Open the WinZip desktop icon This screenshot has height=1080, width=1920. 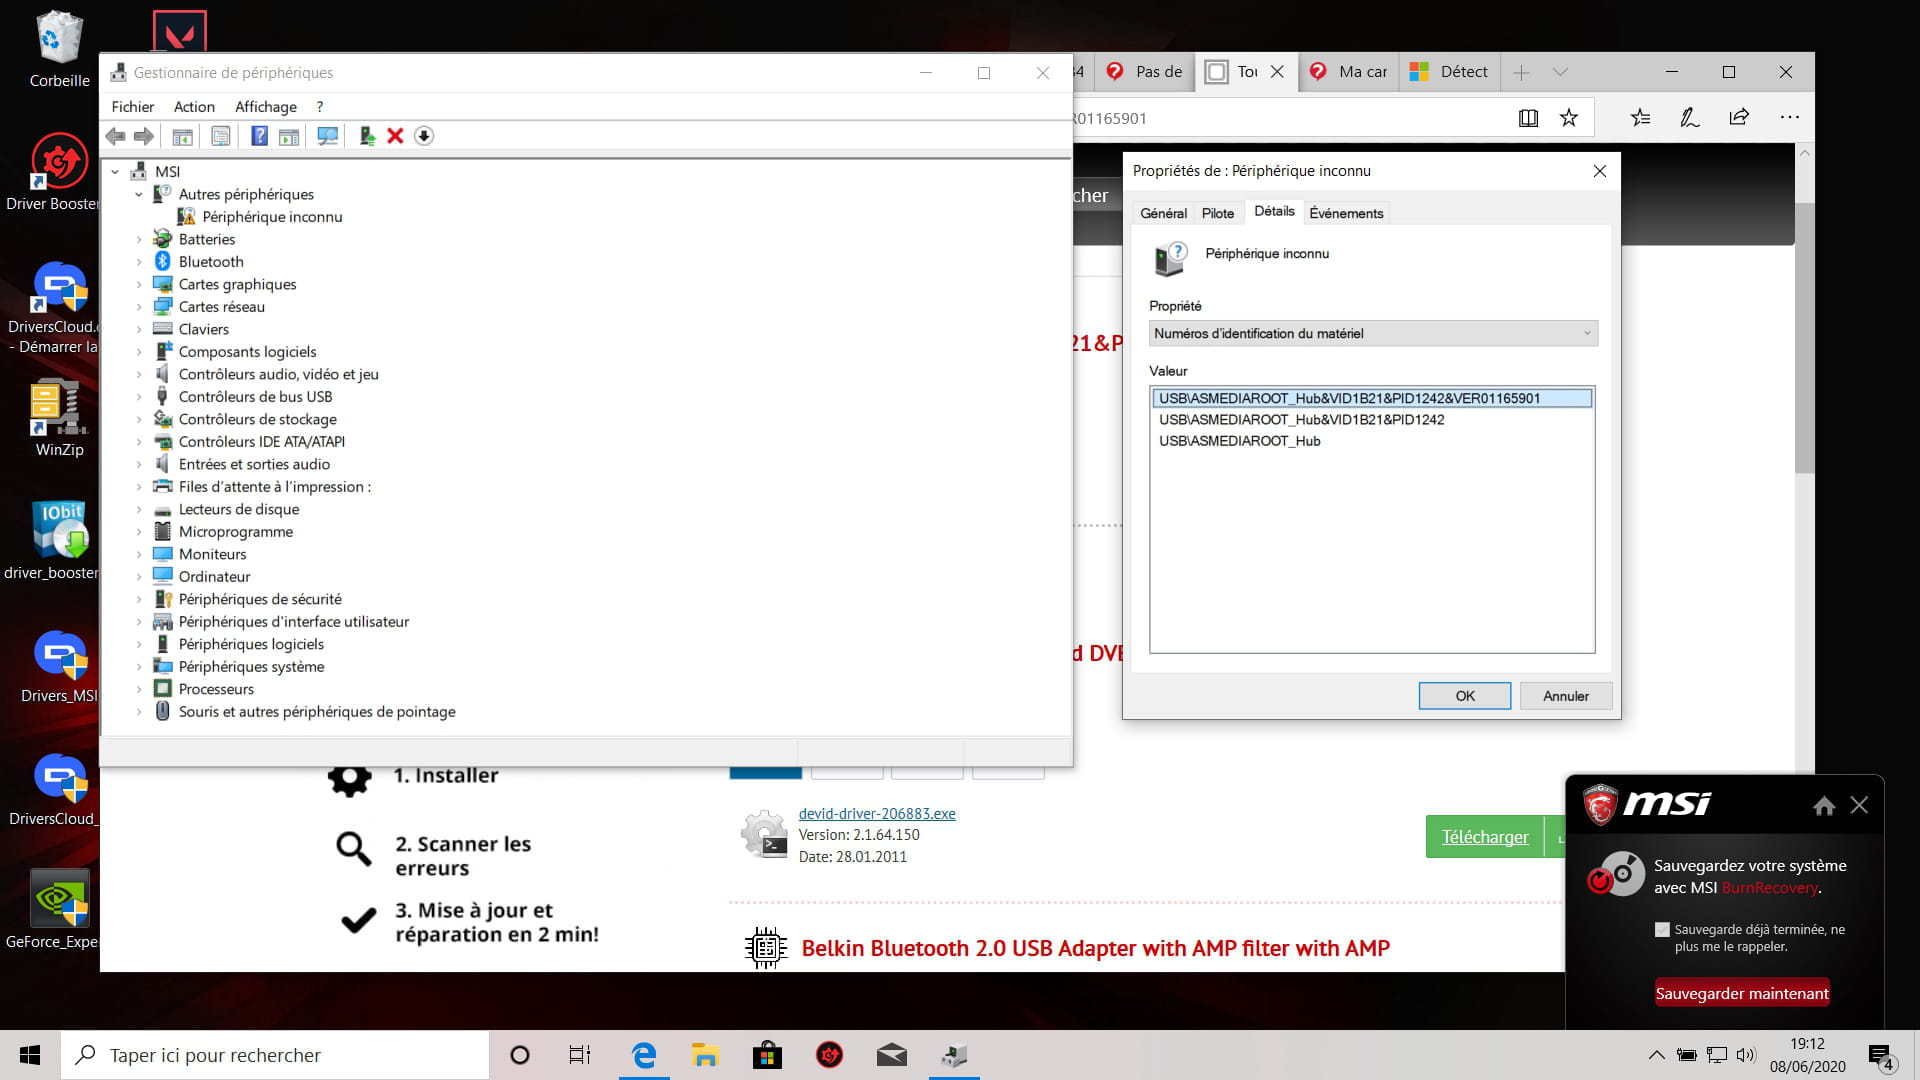coord(58,418)
